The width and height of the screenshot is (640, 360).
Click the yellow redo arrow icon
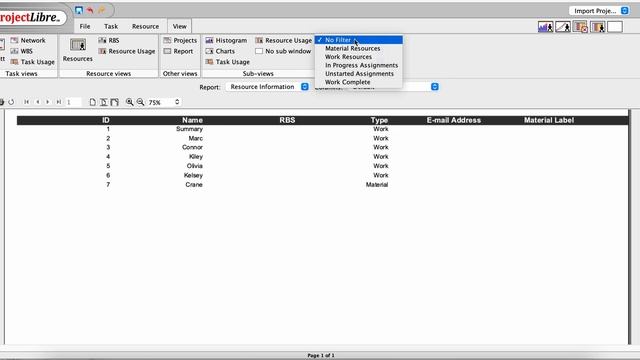click(102, 10)
